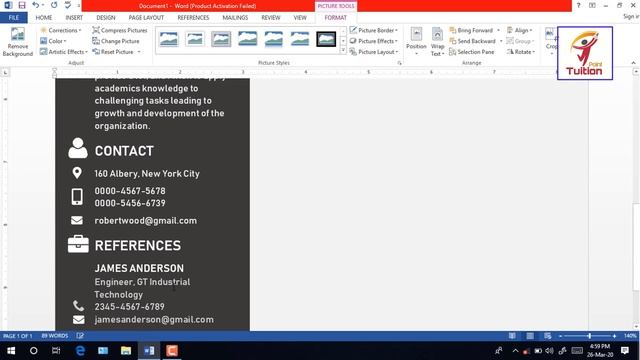Switch to Print Layout view
The width and height of the screenshot is (640, 360).
click(x=530, y=336)
